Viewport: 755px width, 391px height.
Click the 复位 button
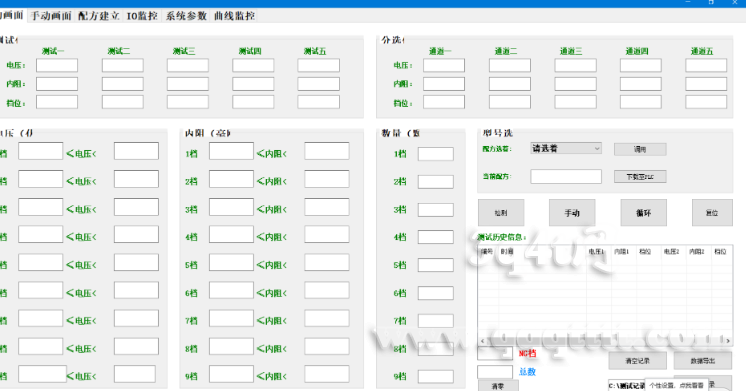click(x=712, y=213)
